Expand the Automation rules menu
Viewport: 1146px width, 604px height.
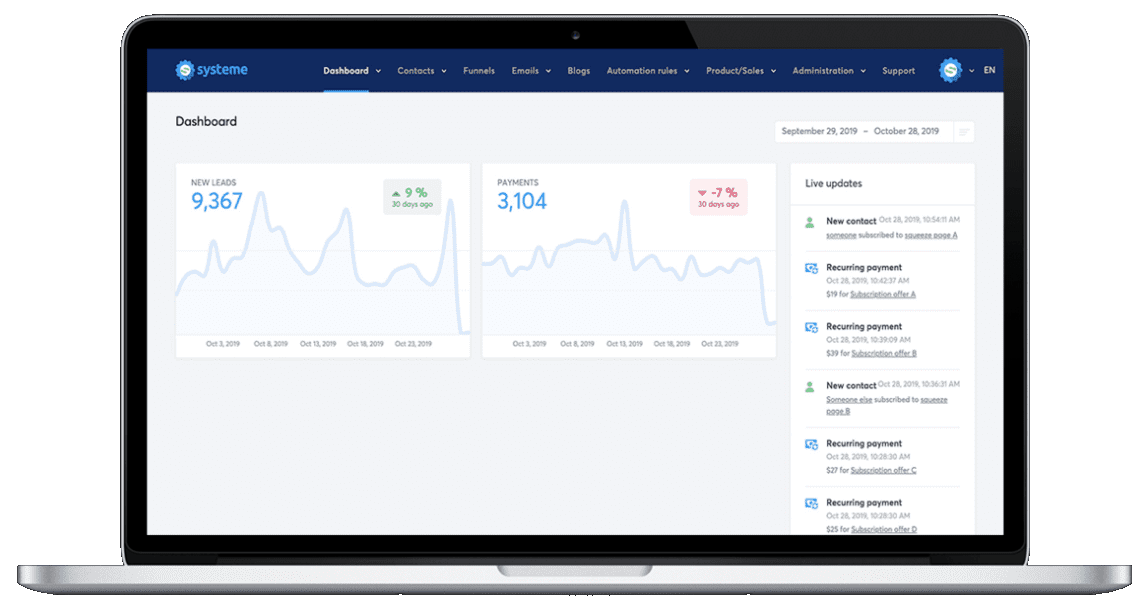click(x=648, y=71)
